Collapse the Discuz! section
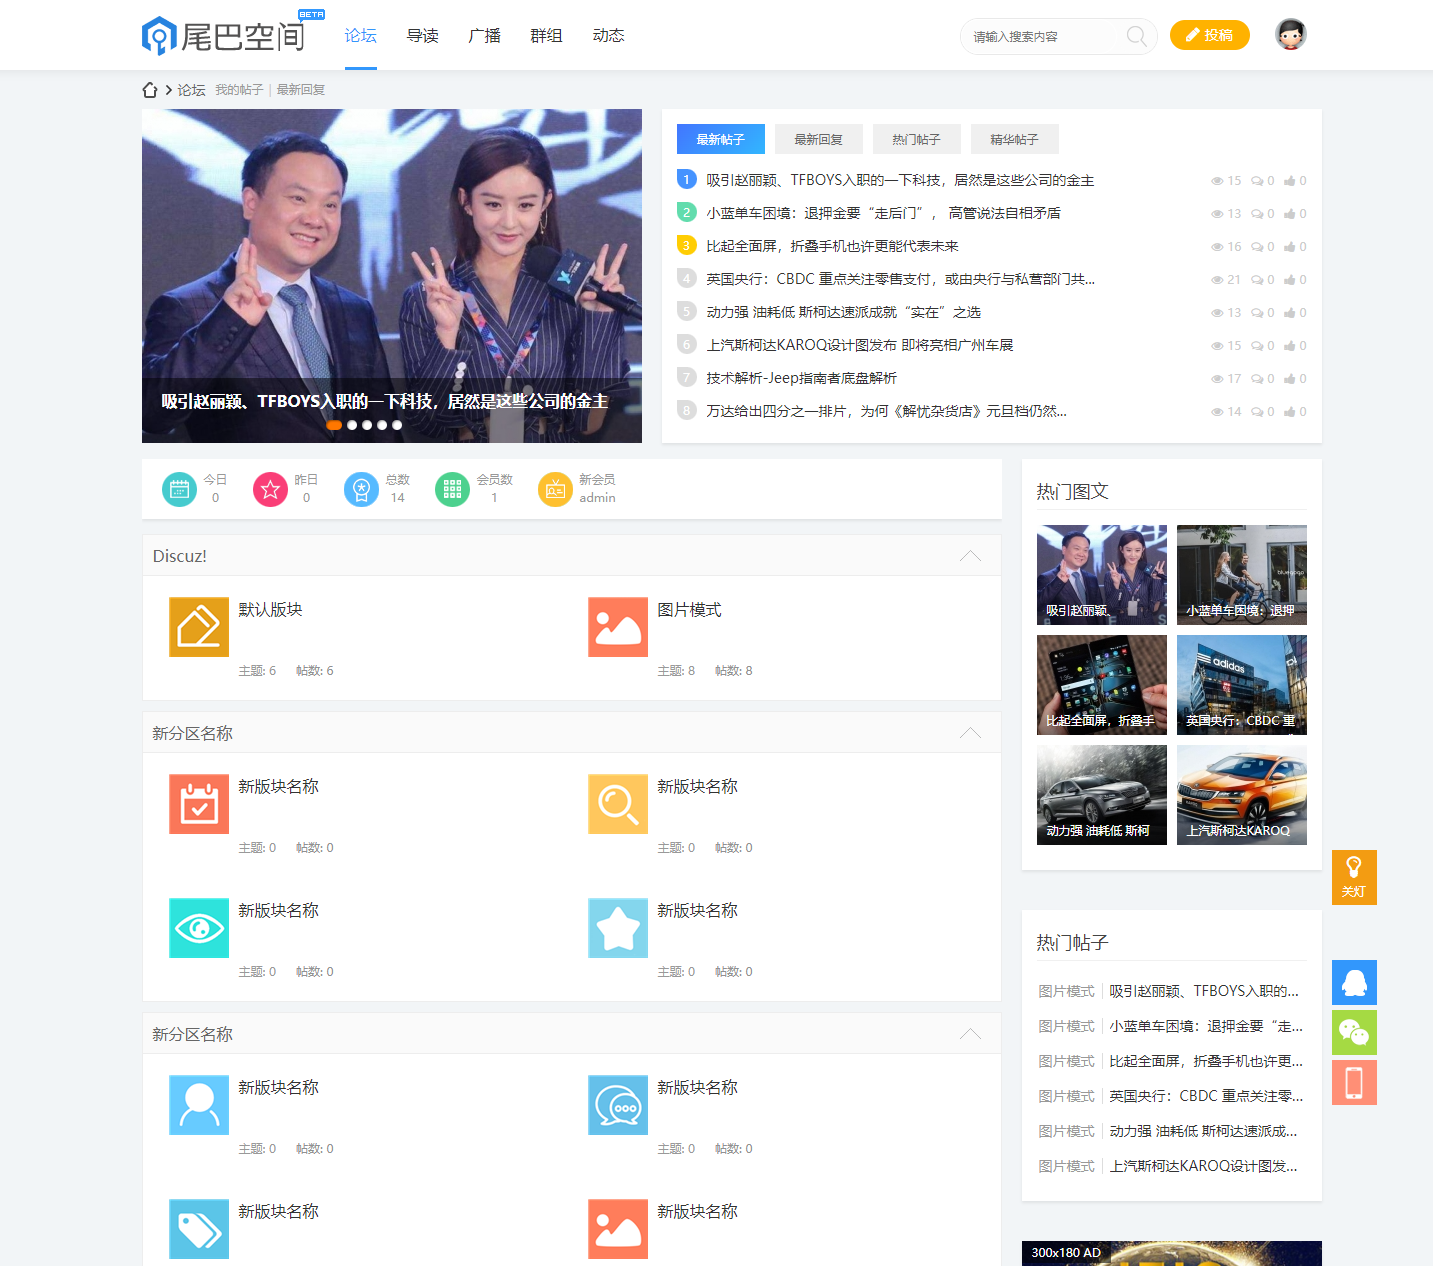1433x1266 pixels. (x=970, y=556)
